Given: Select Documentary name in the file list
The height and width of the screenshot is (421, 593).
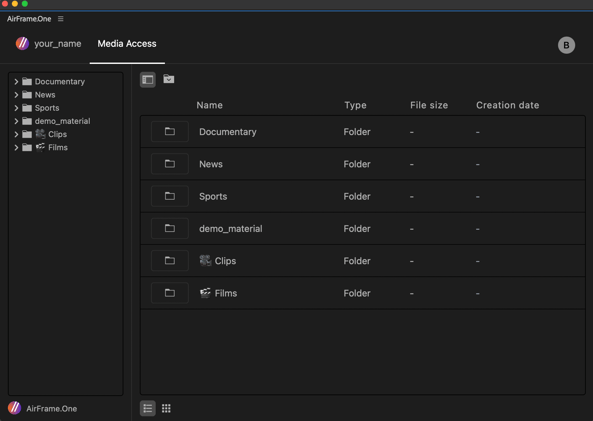Looking at the screenshot, I should click(228, 132).
